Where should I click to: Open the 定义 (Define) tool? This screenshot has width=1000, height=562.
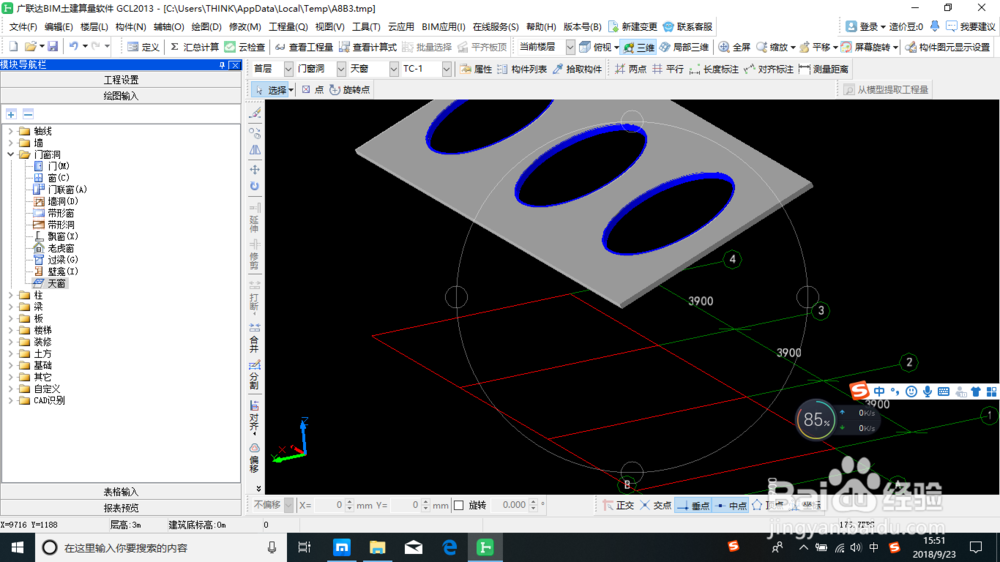click(143, 47)
